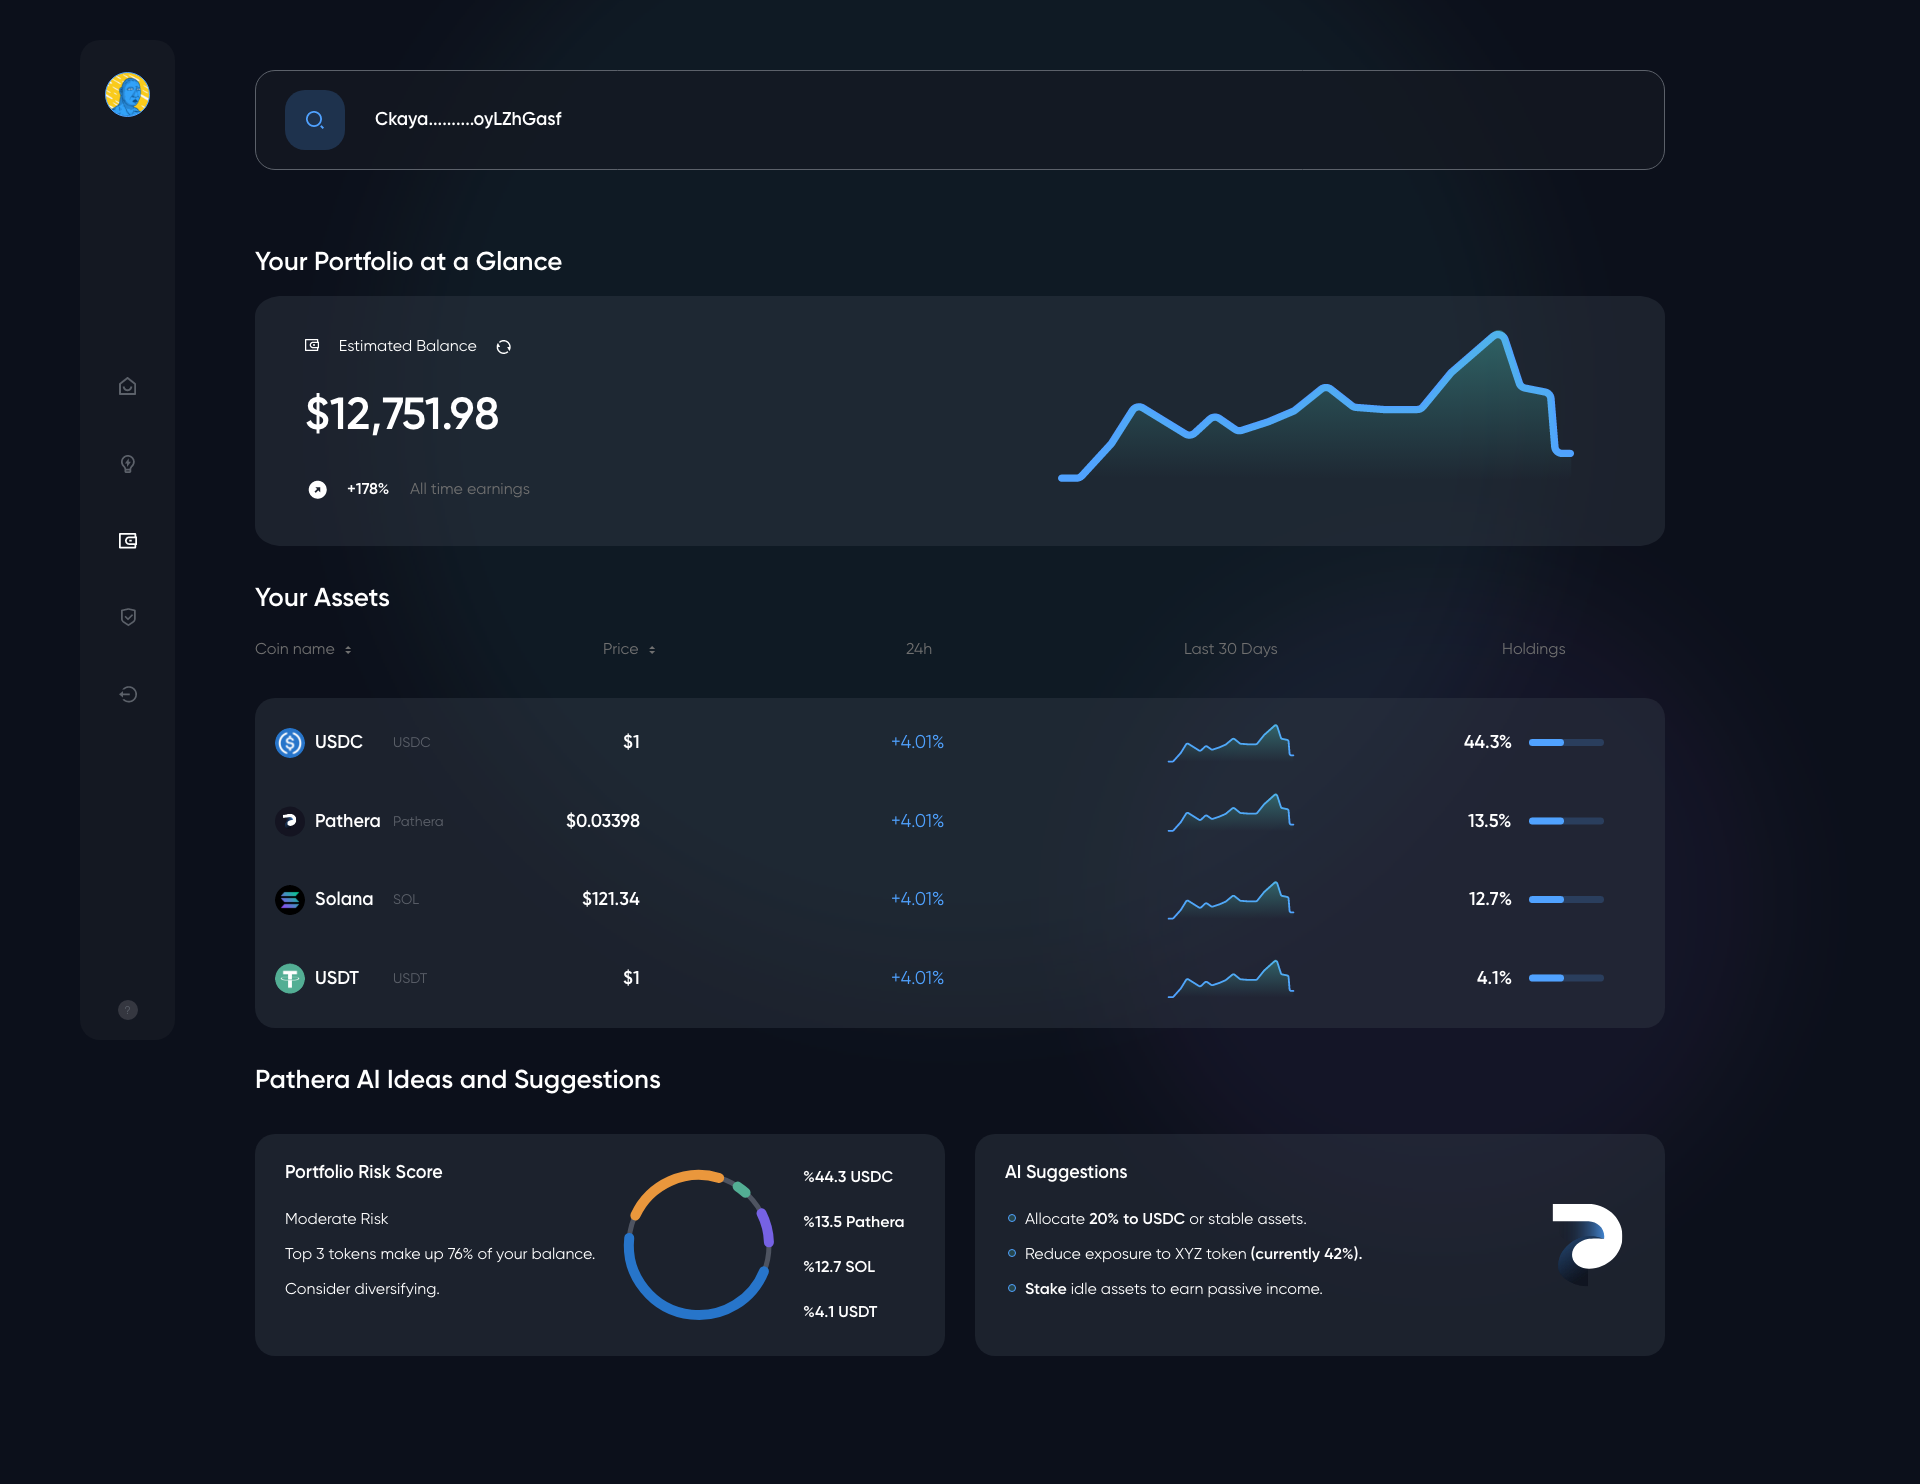
Task: Open the shield security sidebar icon
Action: pyautogui.click(x=128, y=617)
